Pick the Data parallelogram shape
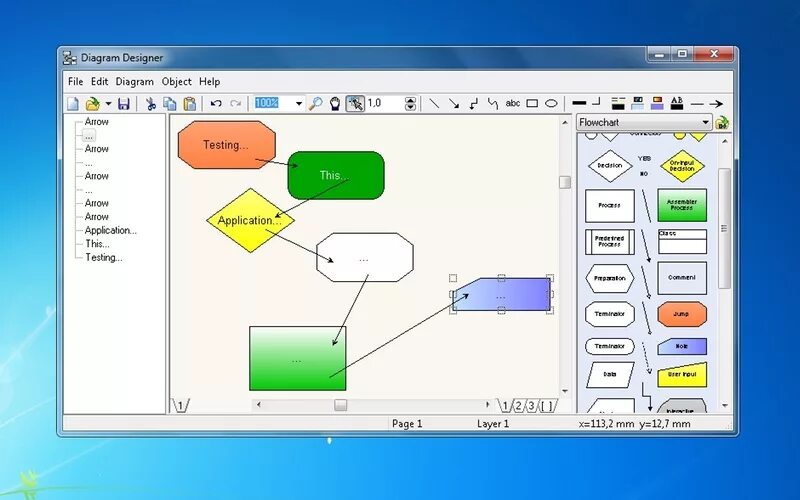The width and height of the screenshot is (800, 500). click(x=610, y=374)
